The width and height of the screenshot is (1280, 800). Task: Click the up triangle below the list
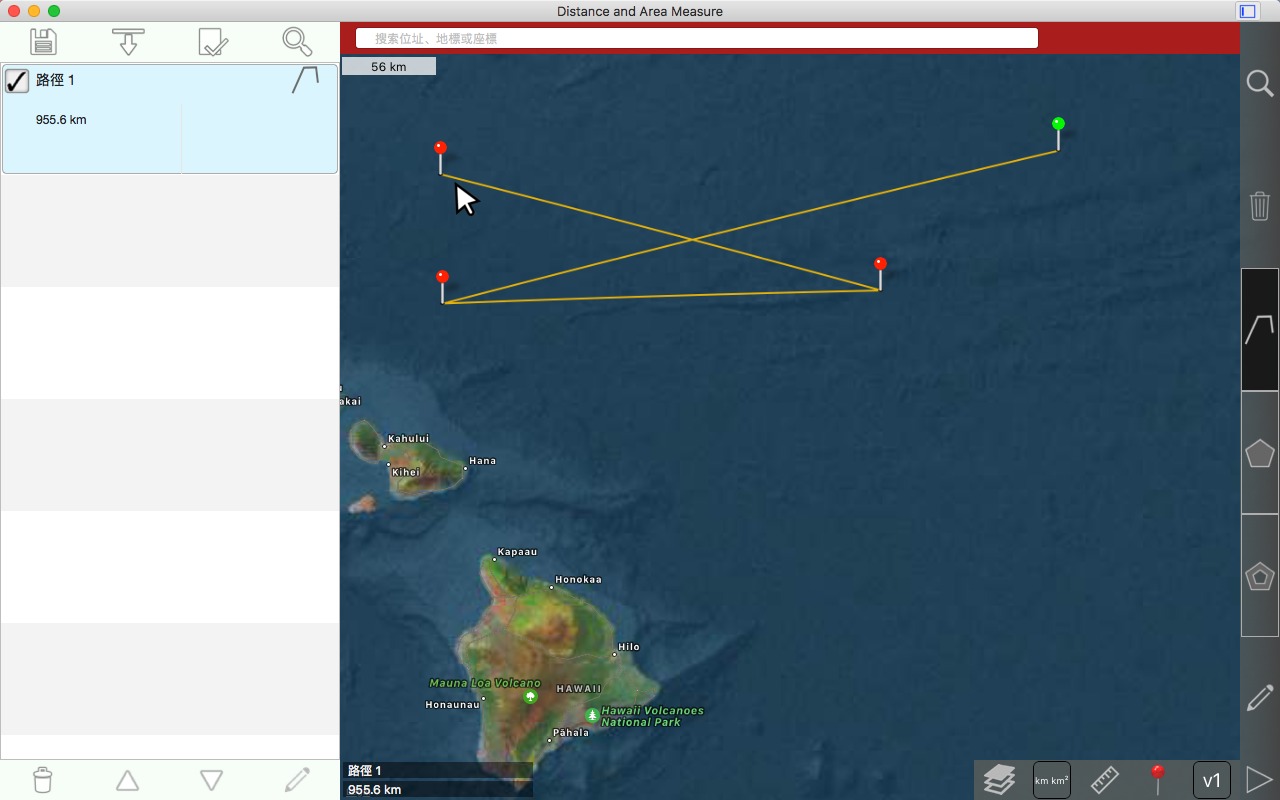point(127,780)
